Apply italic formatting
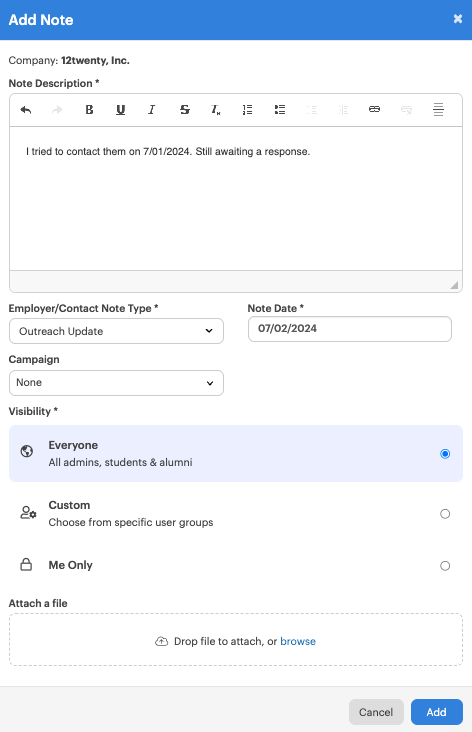The image size is (472, 732). coord(152,110)
